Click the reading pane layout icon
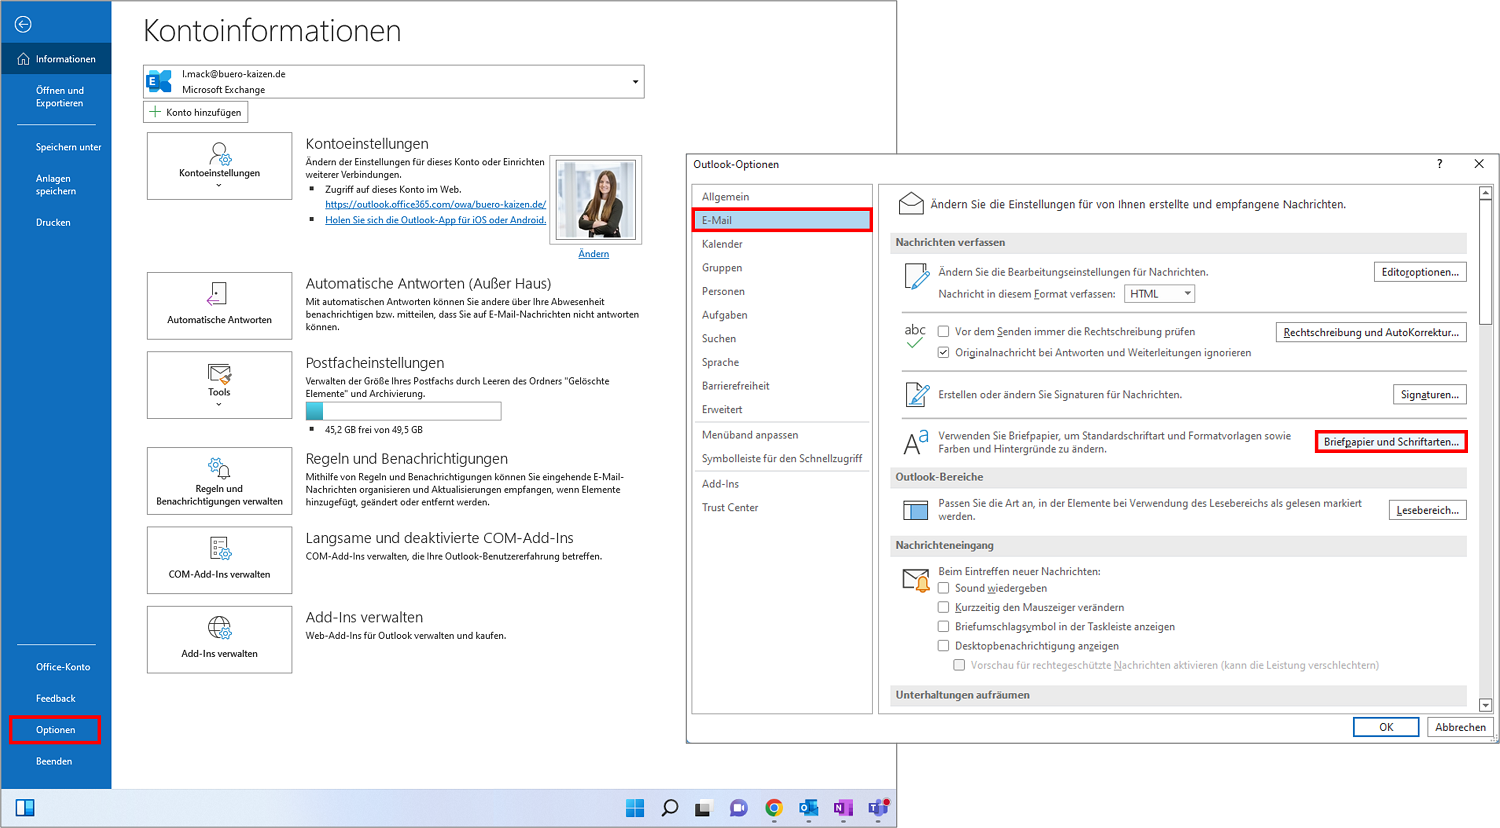 click(915, 510)
